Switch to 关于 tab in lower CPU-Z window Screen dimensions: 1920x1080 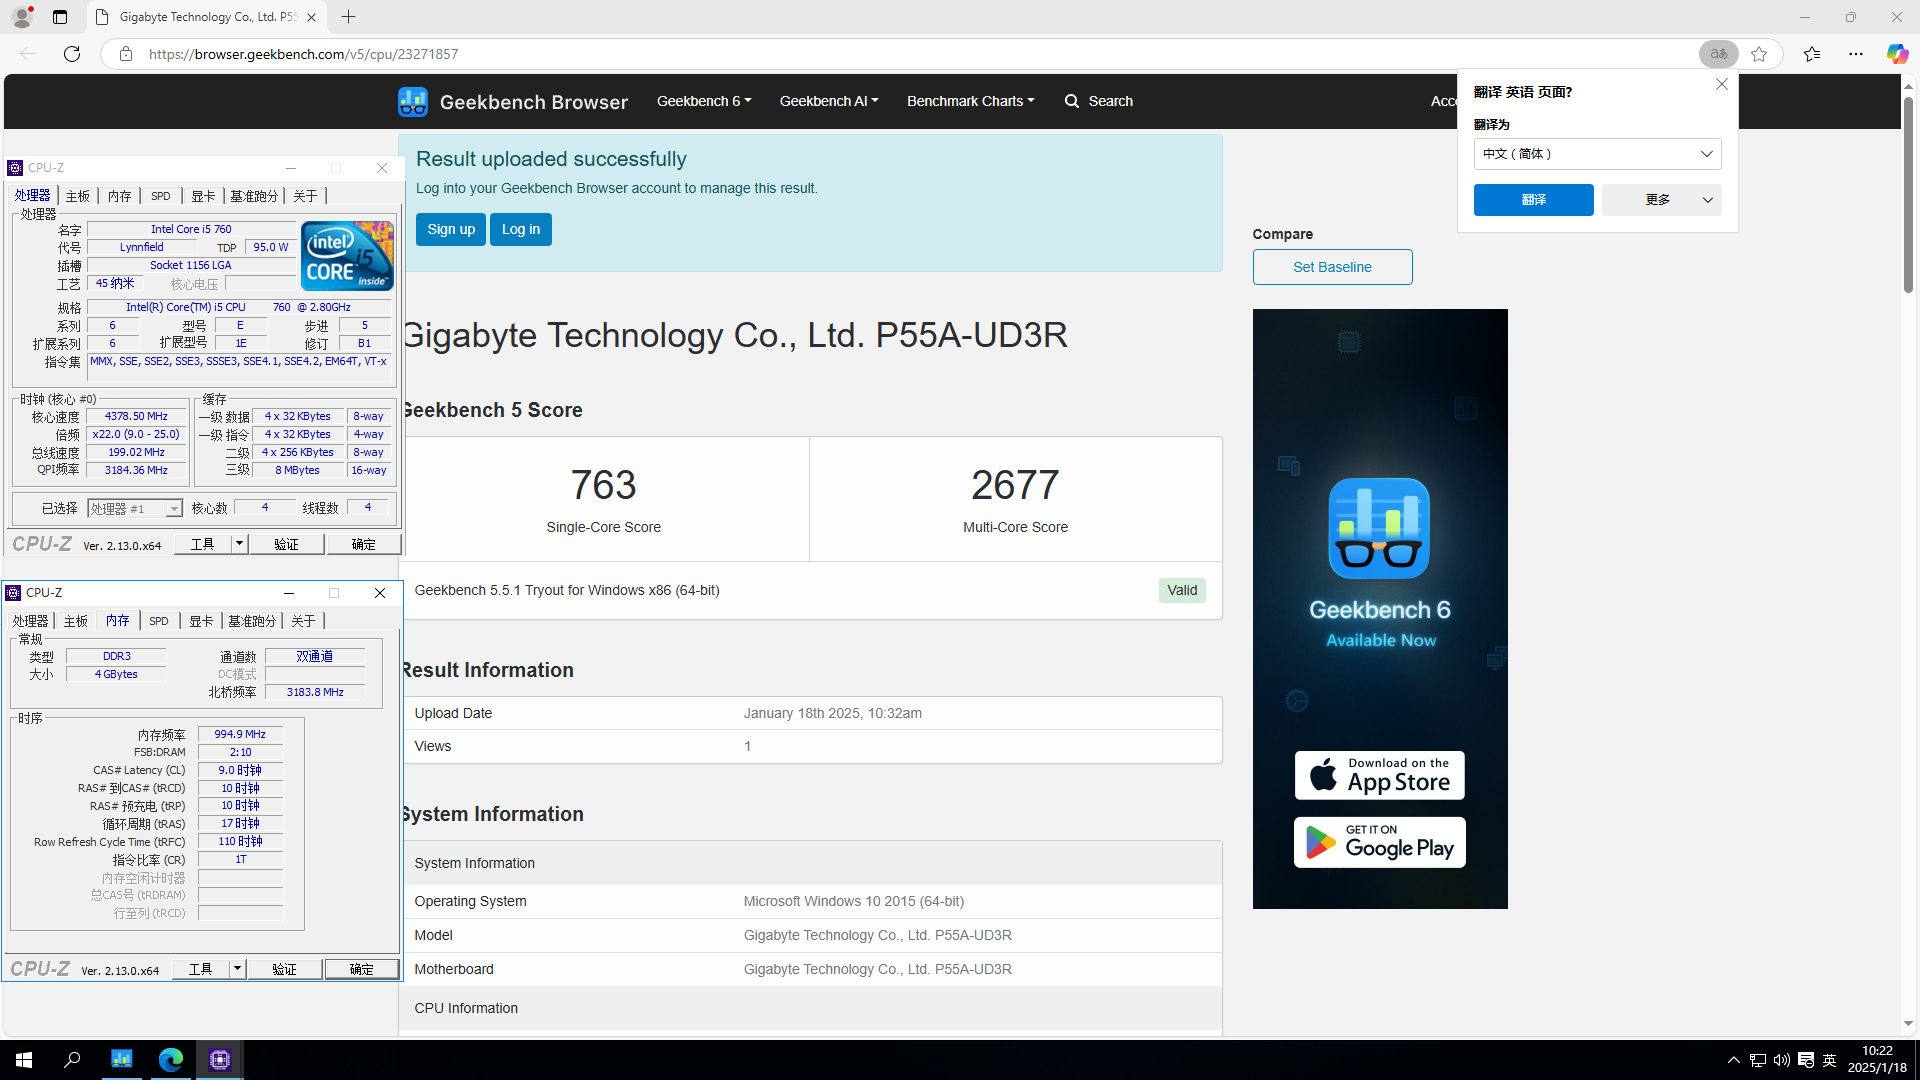pos(303,621)
